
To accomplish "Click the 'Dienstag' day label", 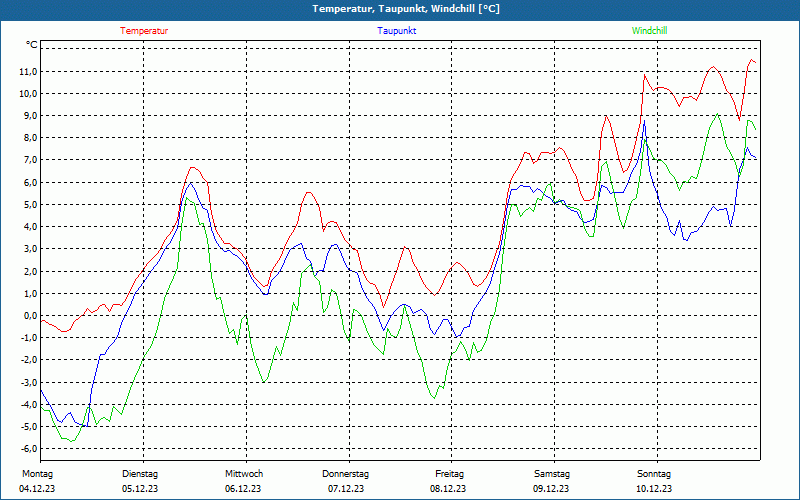I will coord(140,474).
